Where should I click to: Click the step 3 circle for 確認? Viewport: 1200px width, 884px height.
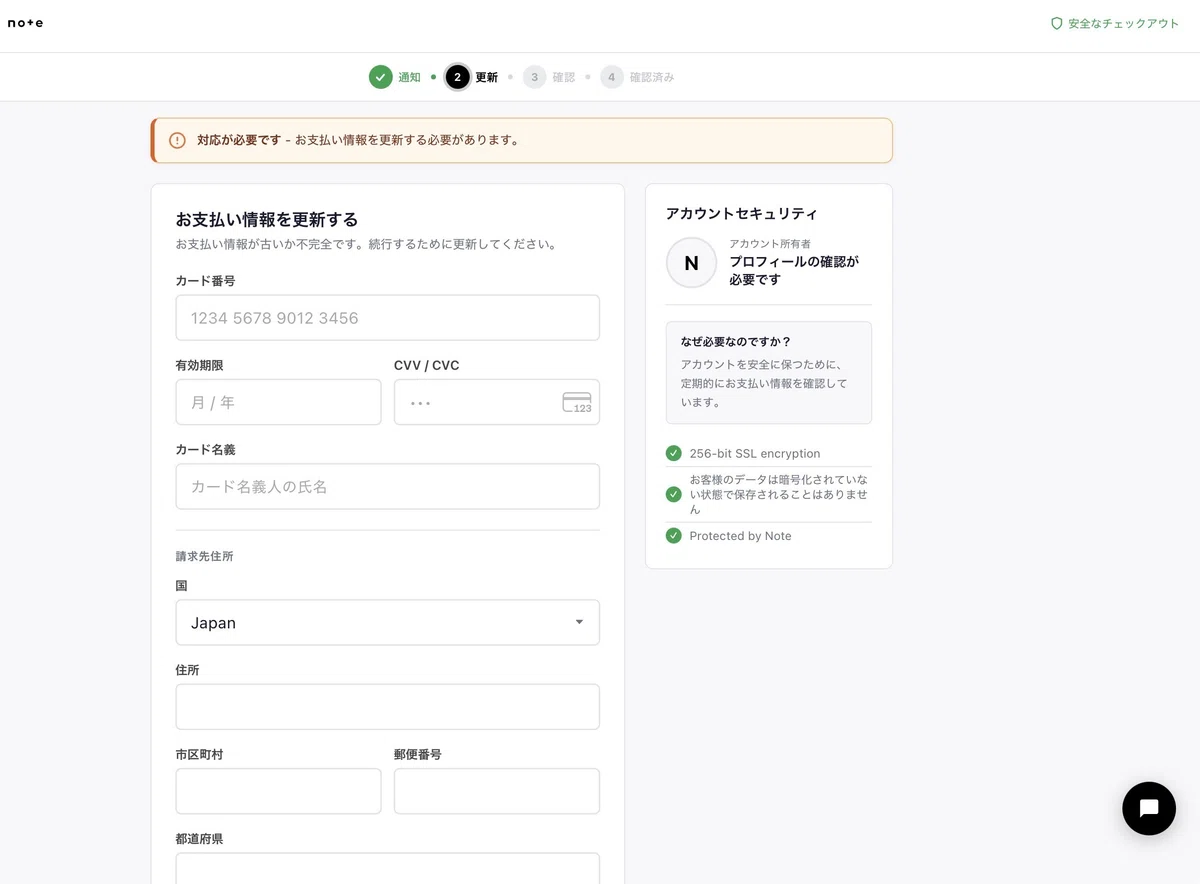coord(535,77)
